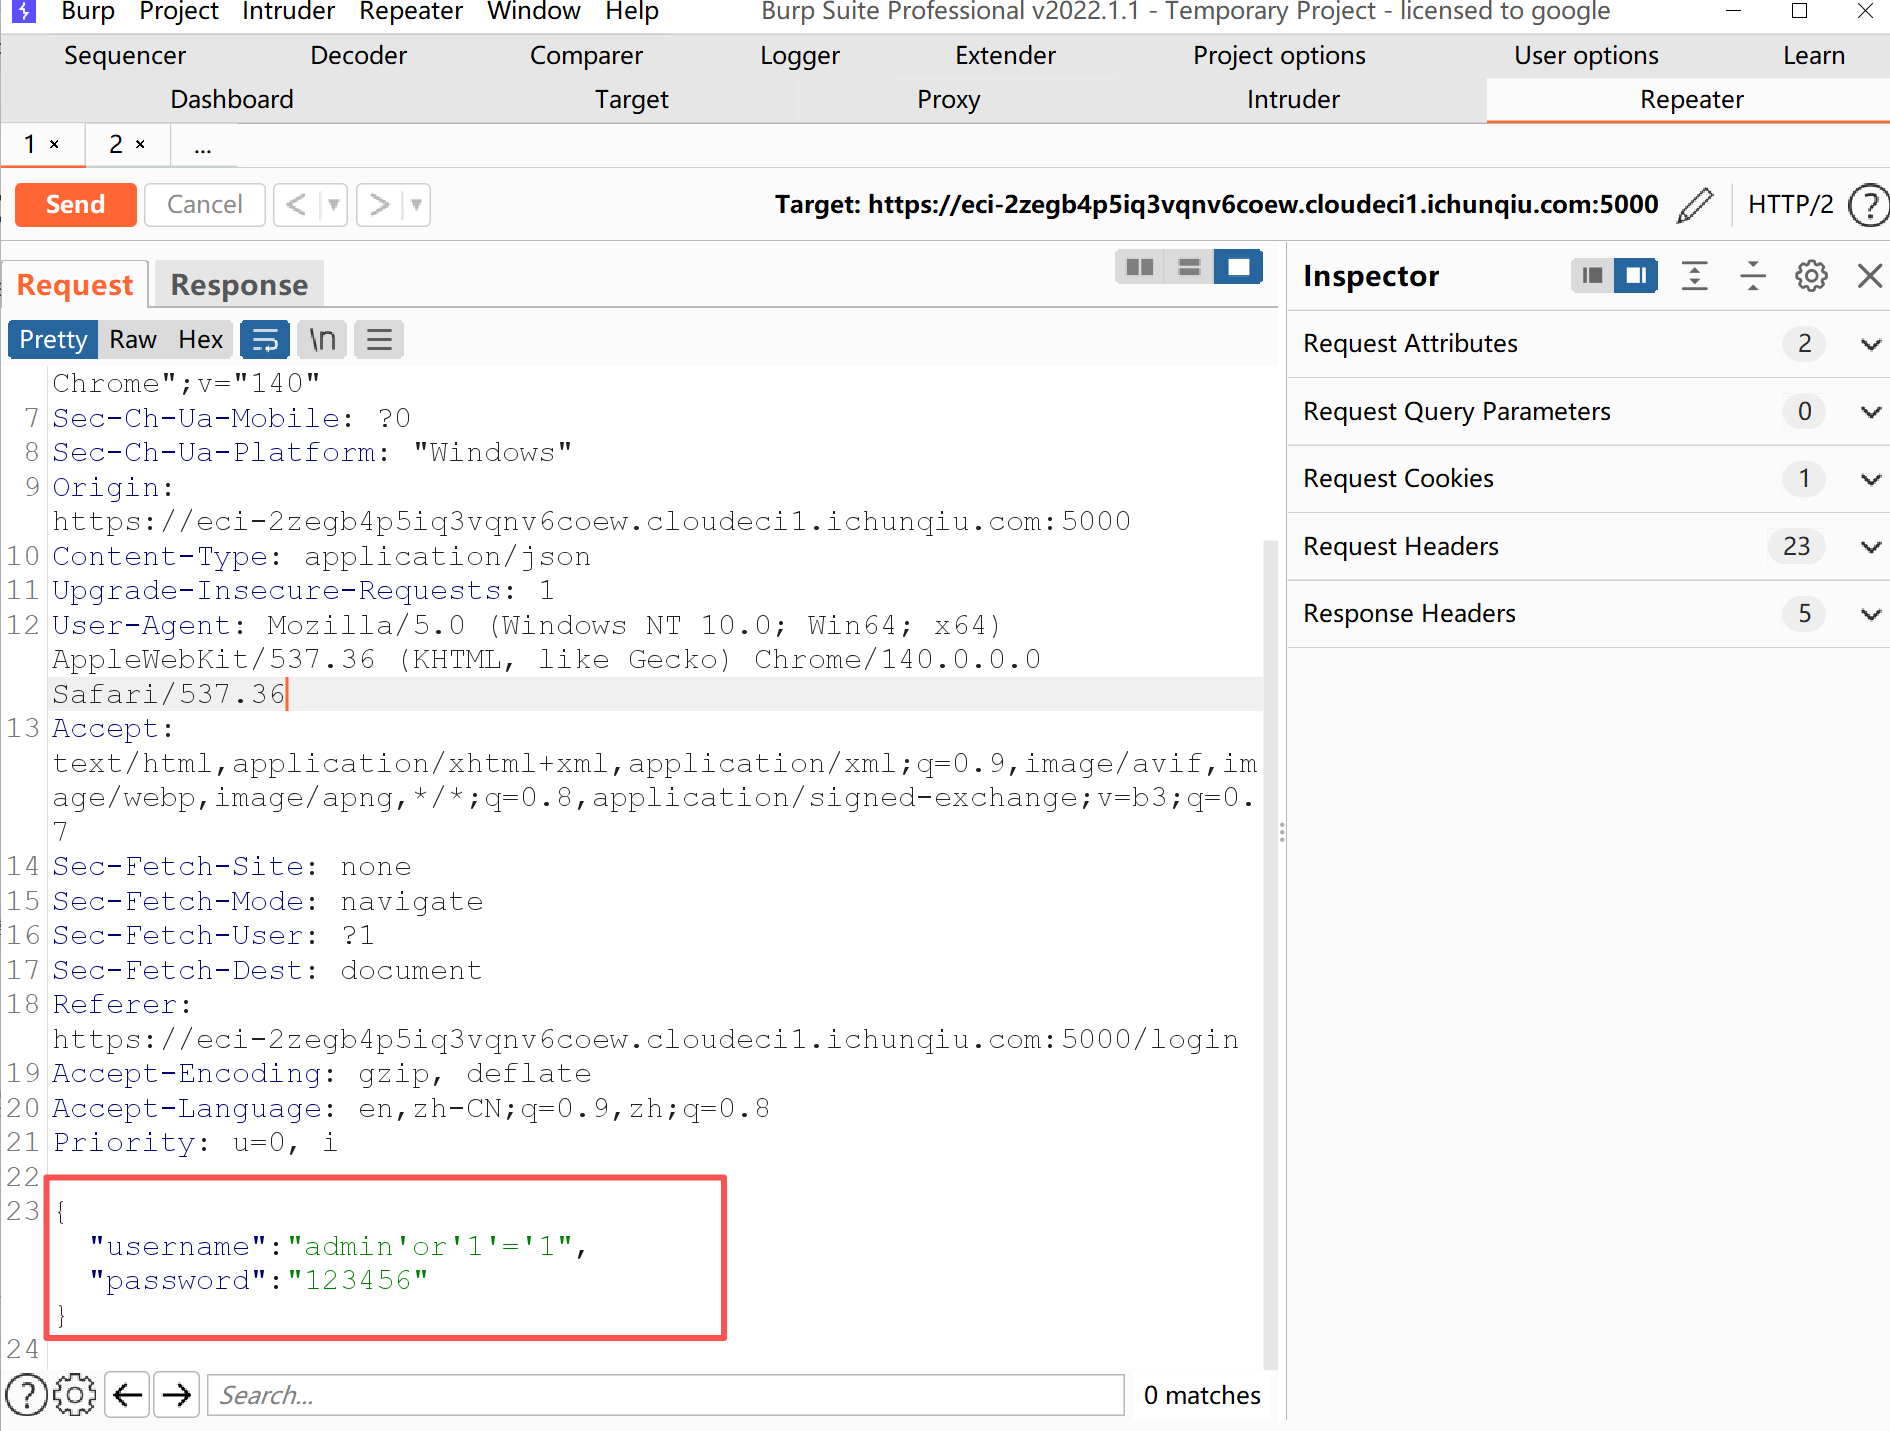This screenshot has height=1431, width=1890.
Task: Open the Intruder tool tab
Action: [1292, 100]
